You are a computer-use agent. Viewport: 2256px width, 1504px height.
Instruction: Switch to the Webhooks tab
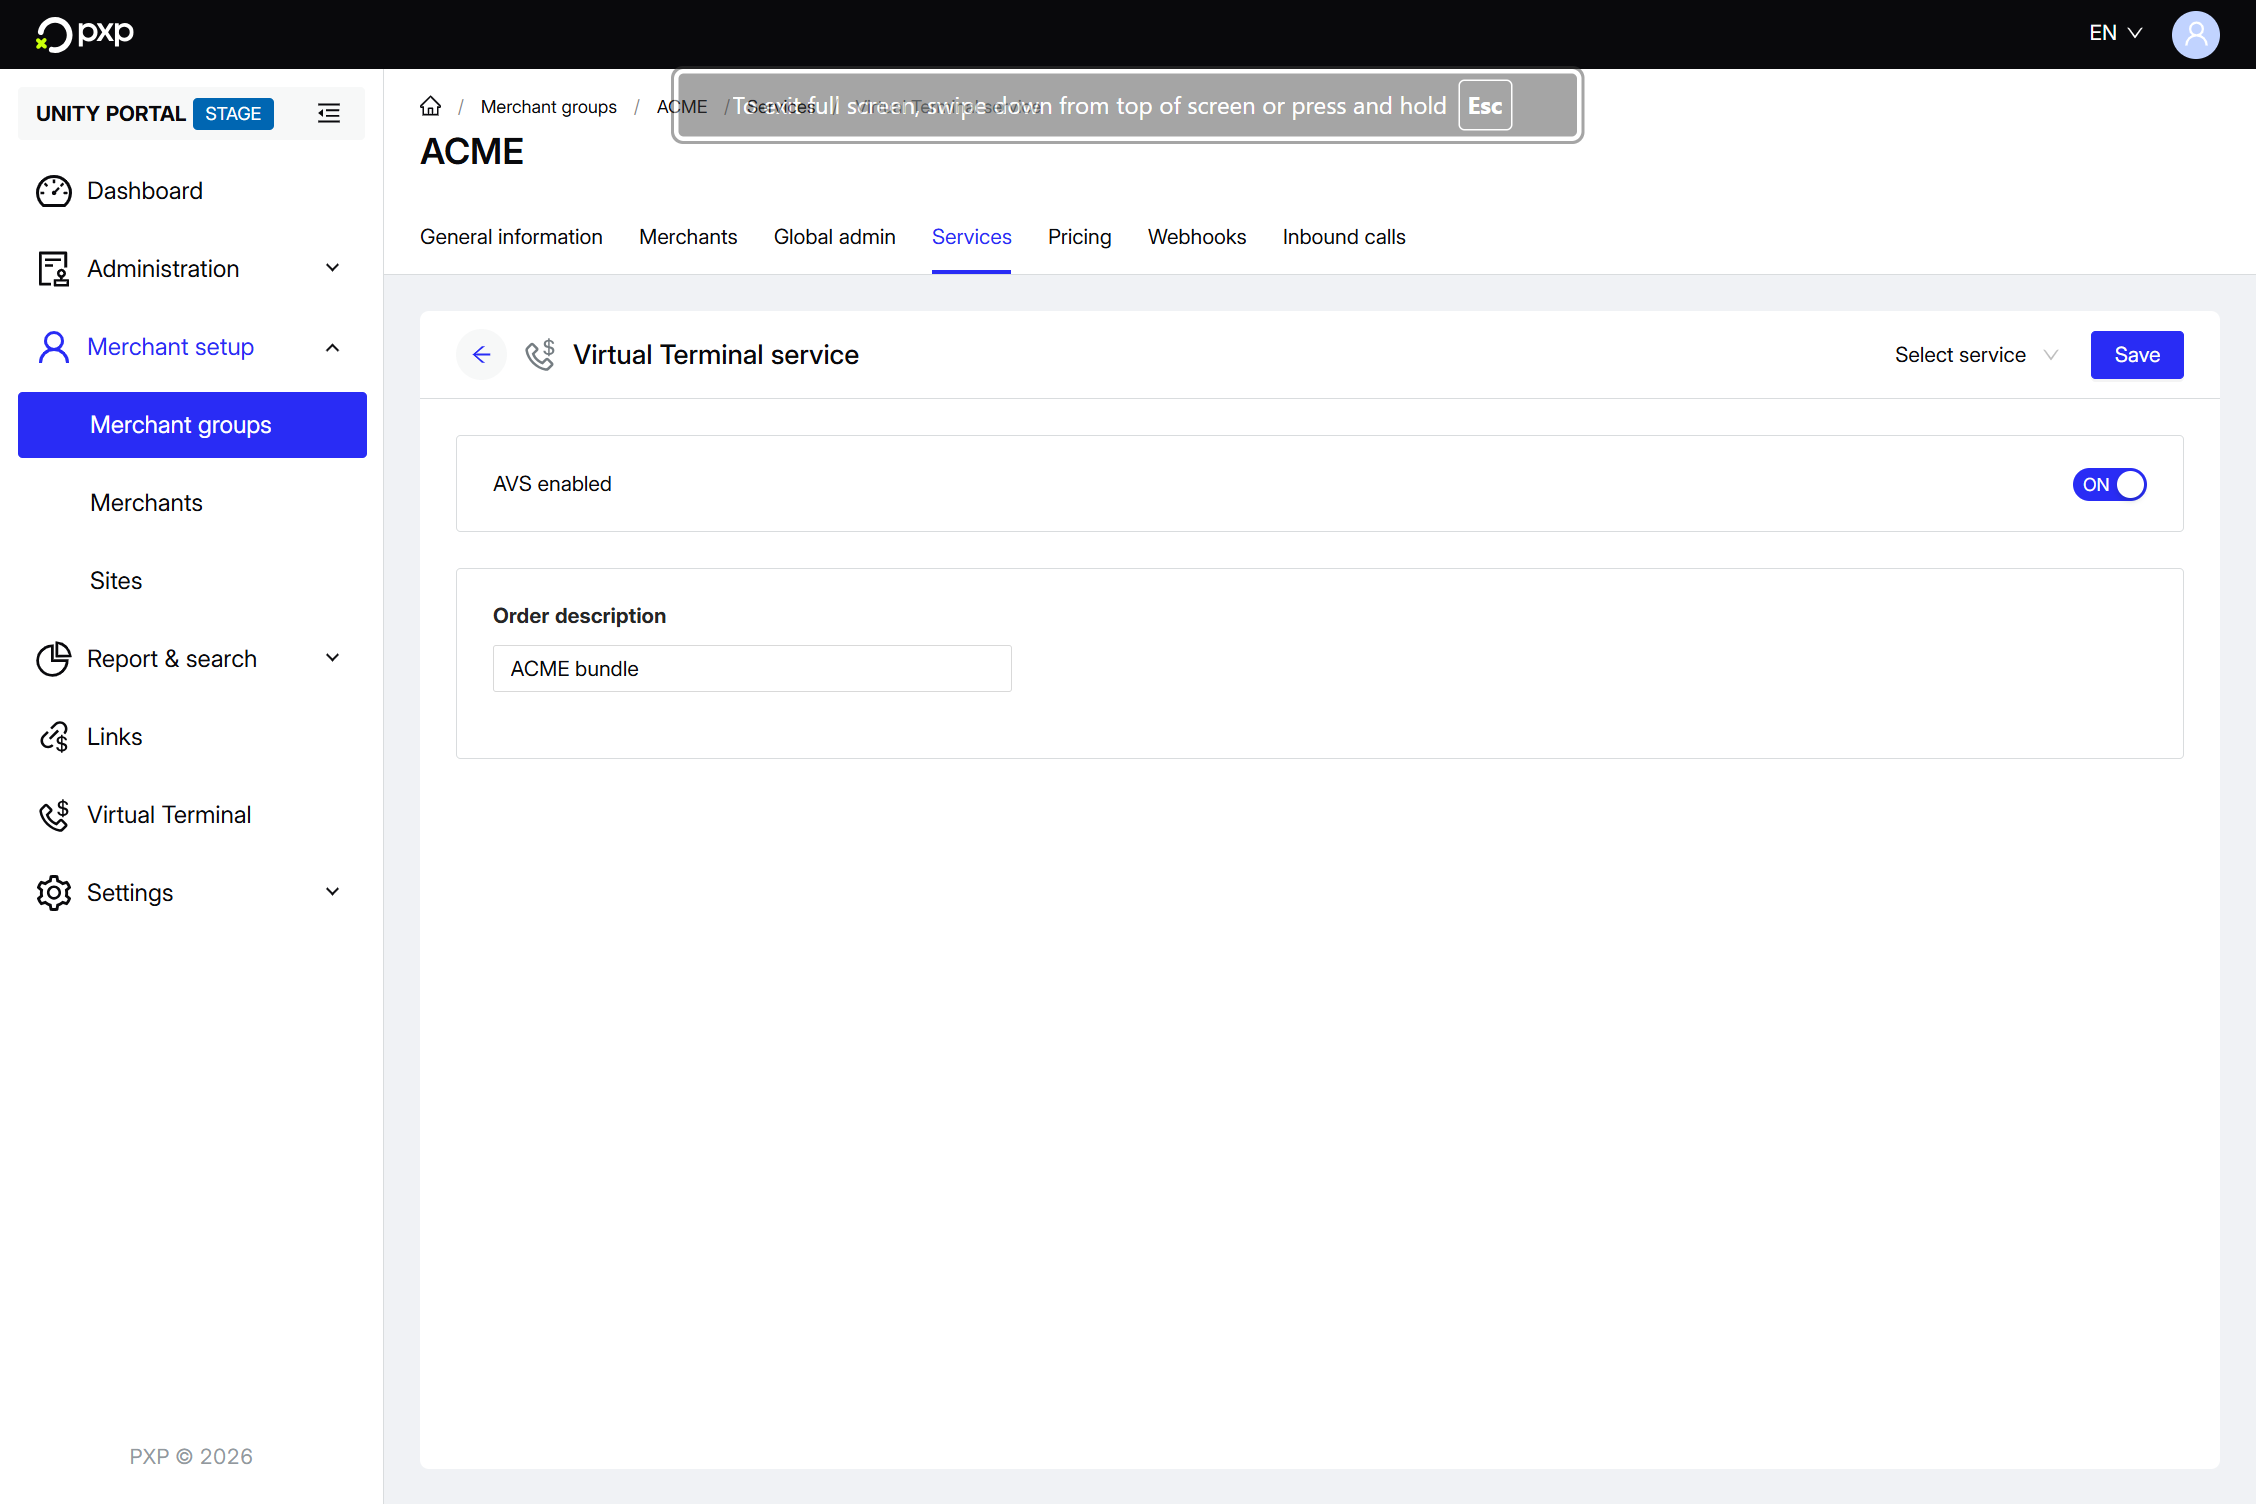pos(1196,237)
